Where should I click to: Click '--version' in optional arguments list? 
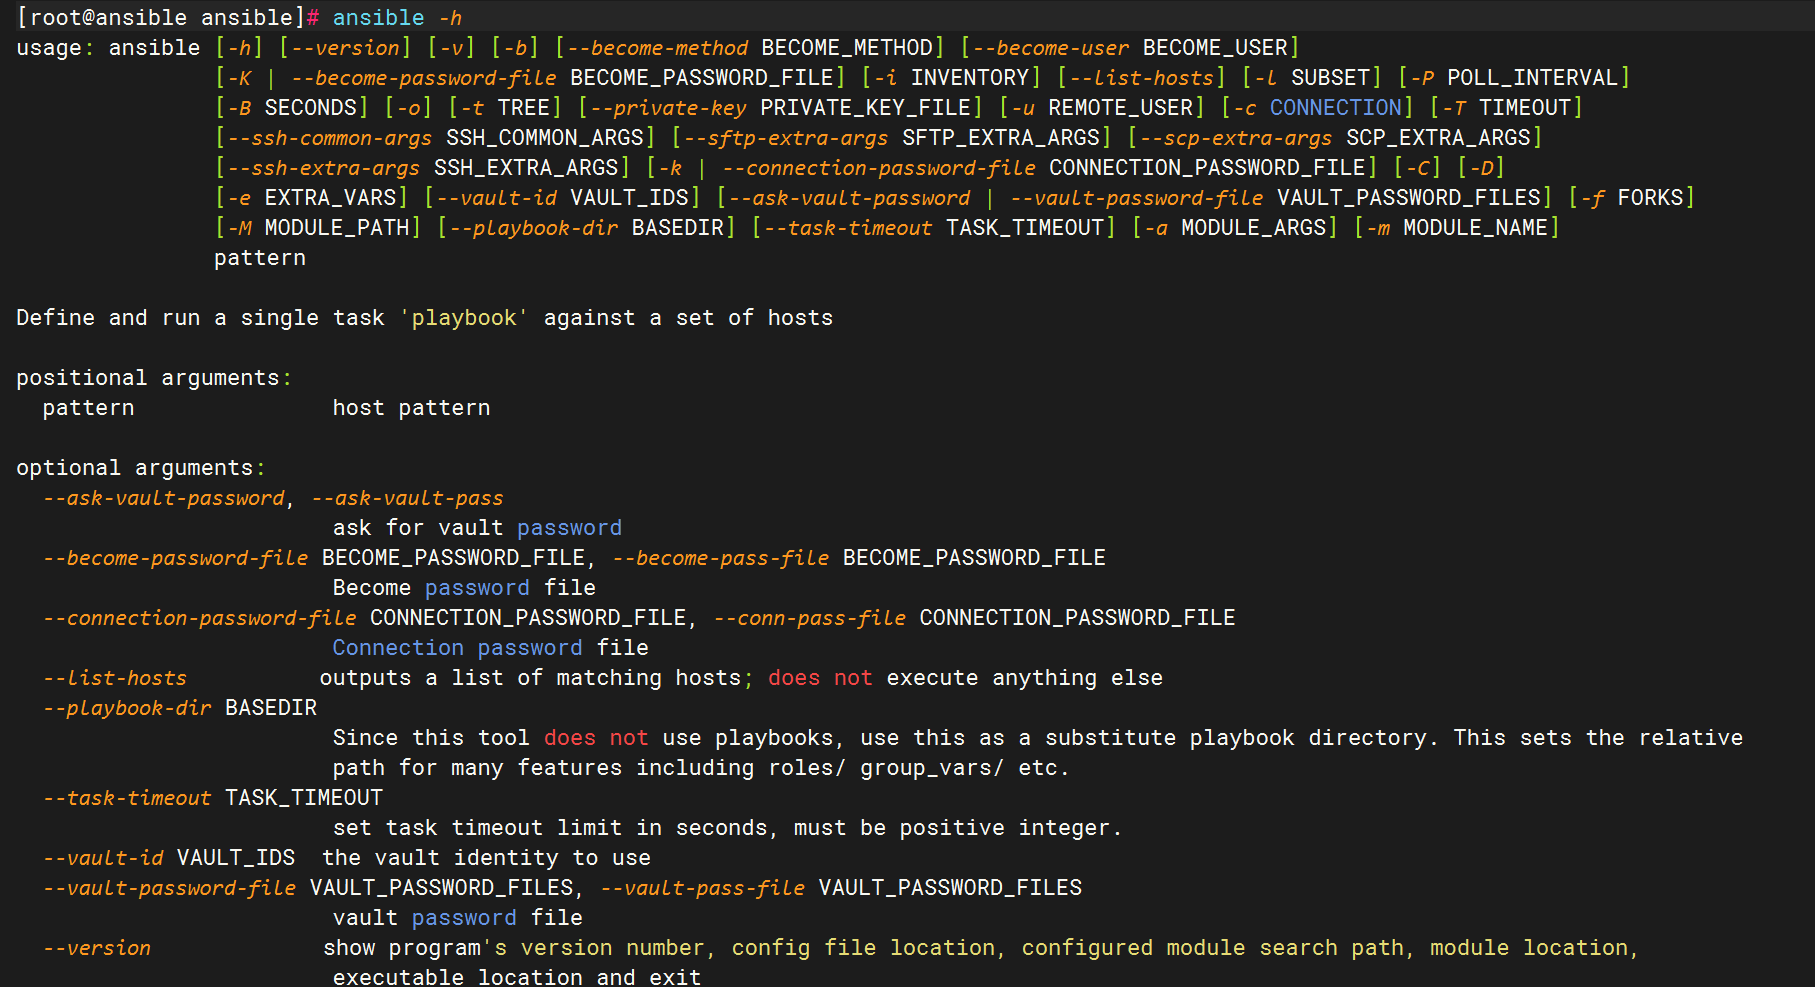(x=97, y=948)
